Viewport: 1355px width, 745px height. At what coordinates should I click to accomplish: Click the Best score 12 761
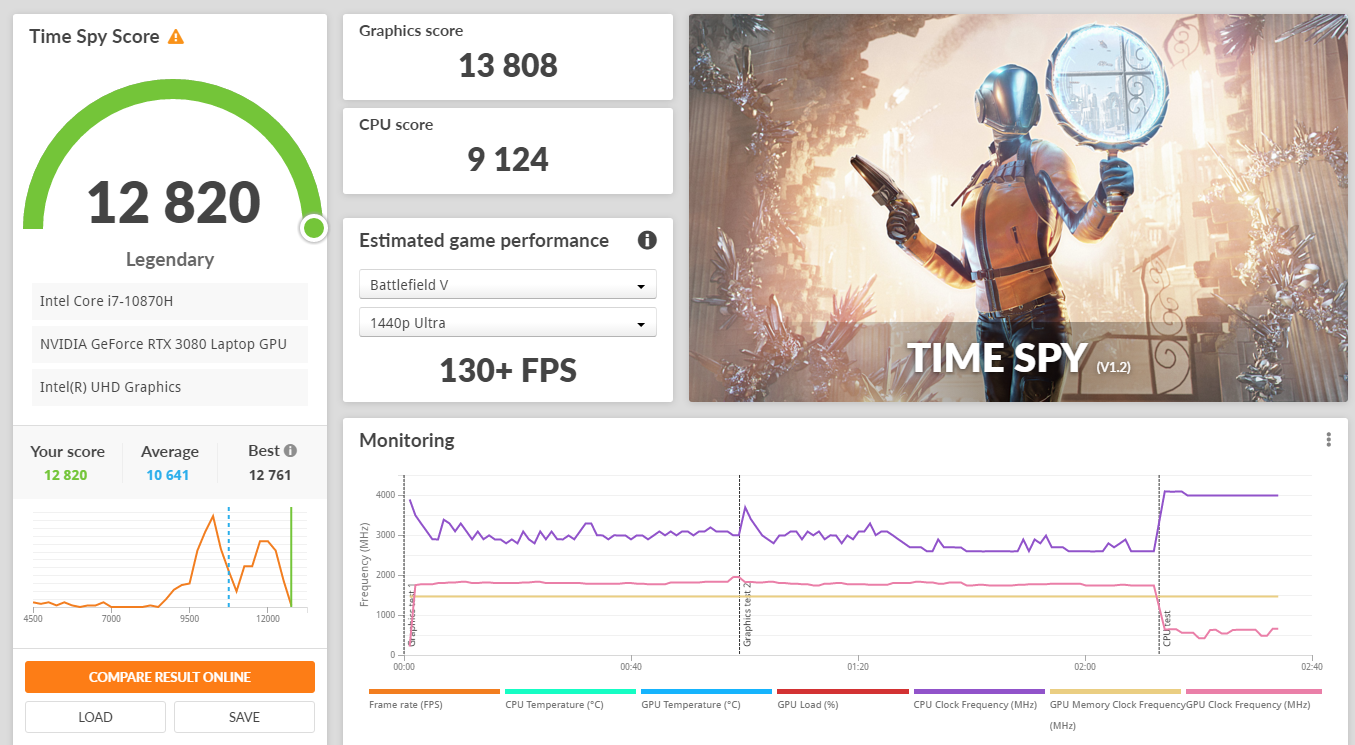[x=270, y=475]
